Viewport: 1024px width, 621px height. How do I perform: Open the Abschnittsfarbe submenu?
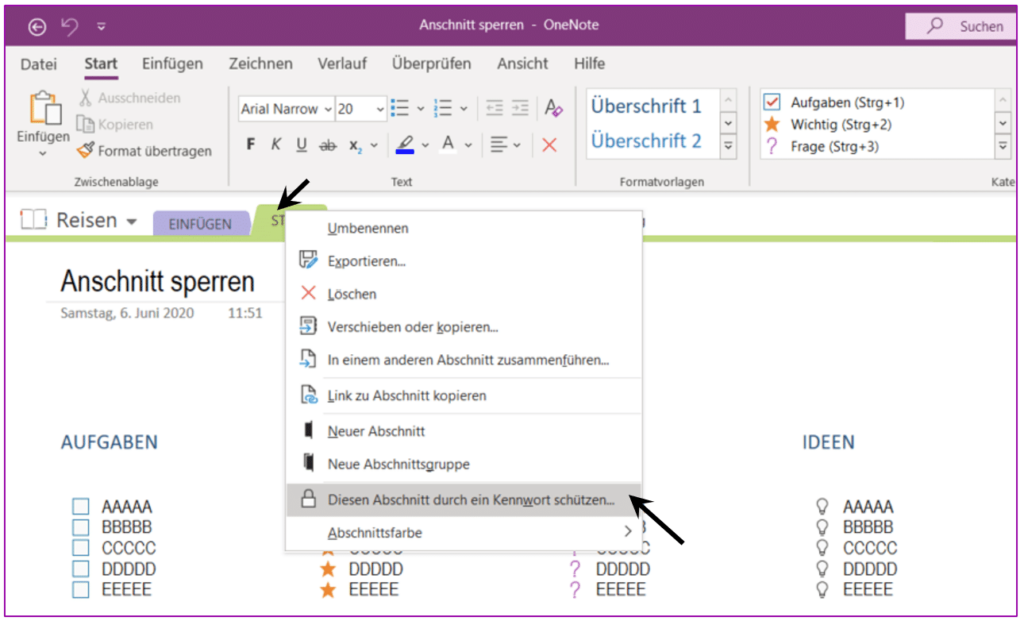pos(464,533)
